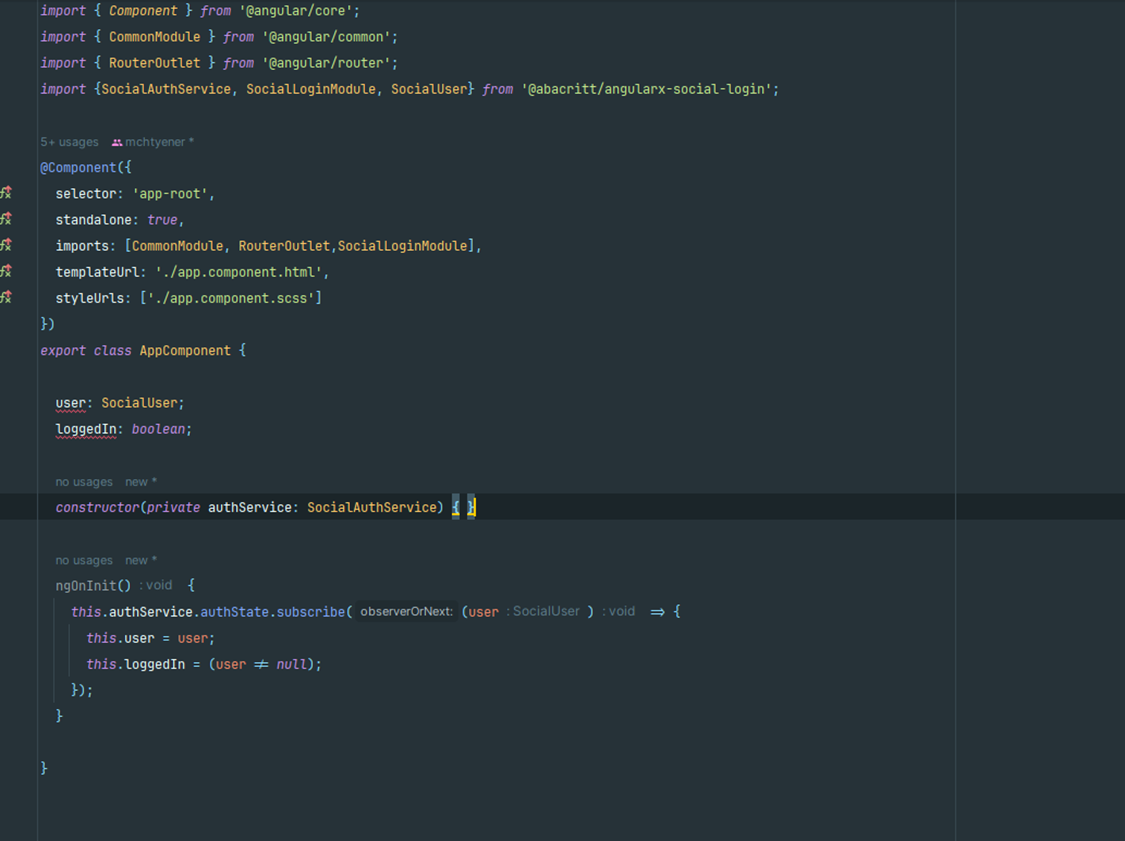This screenshot has width=1125, height=841.
Task: Click the '@angular/router' import path
Action: pyautogui.click(x=326, y=63)
